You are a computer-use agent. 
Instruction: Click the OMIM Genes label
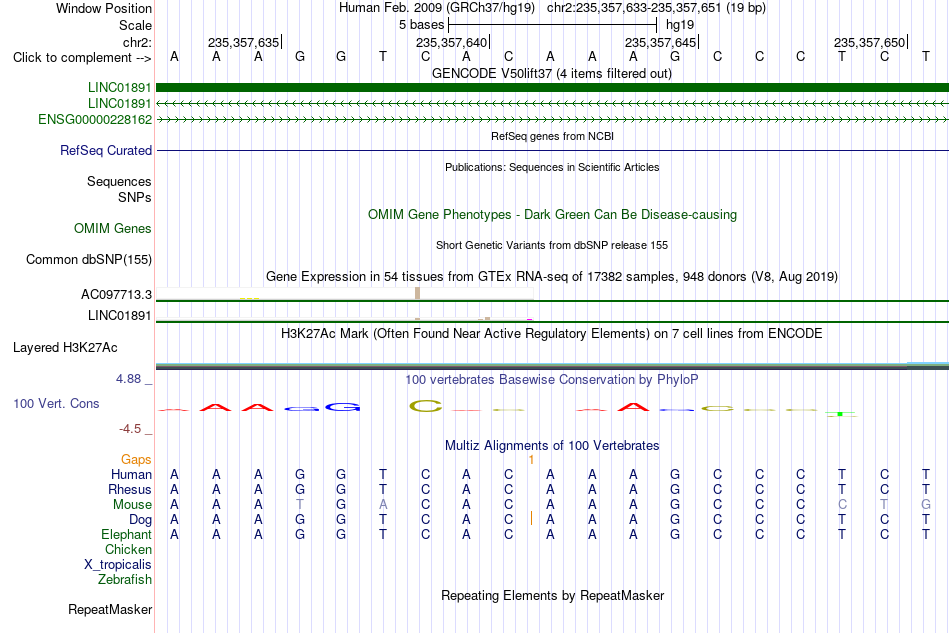[x=112, y=228]
